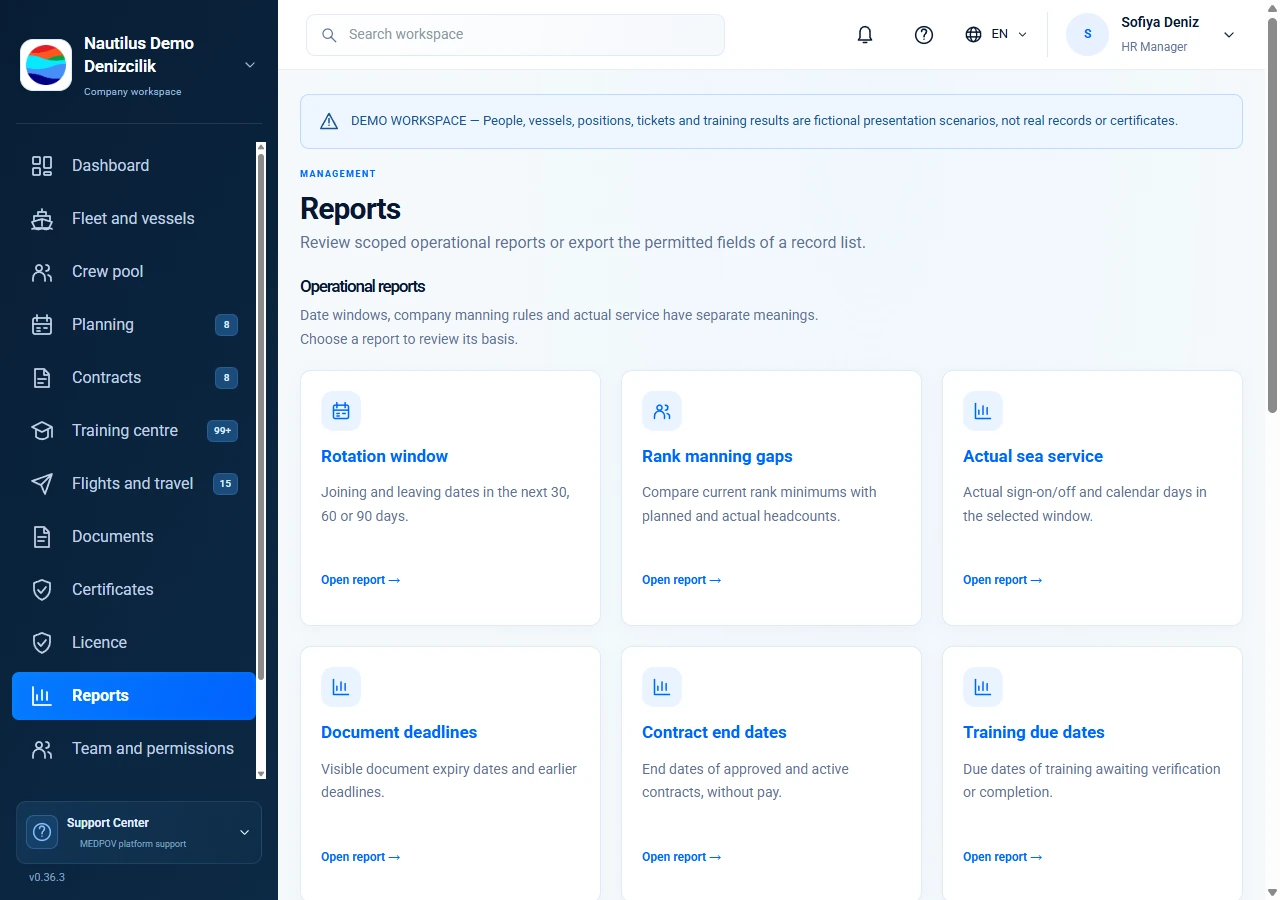This screenshot has height=900, width=1280.
Task: Open Fleet and vessels section
Action: pos(134,219)
